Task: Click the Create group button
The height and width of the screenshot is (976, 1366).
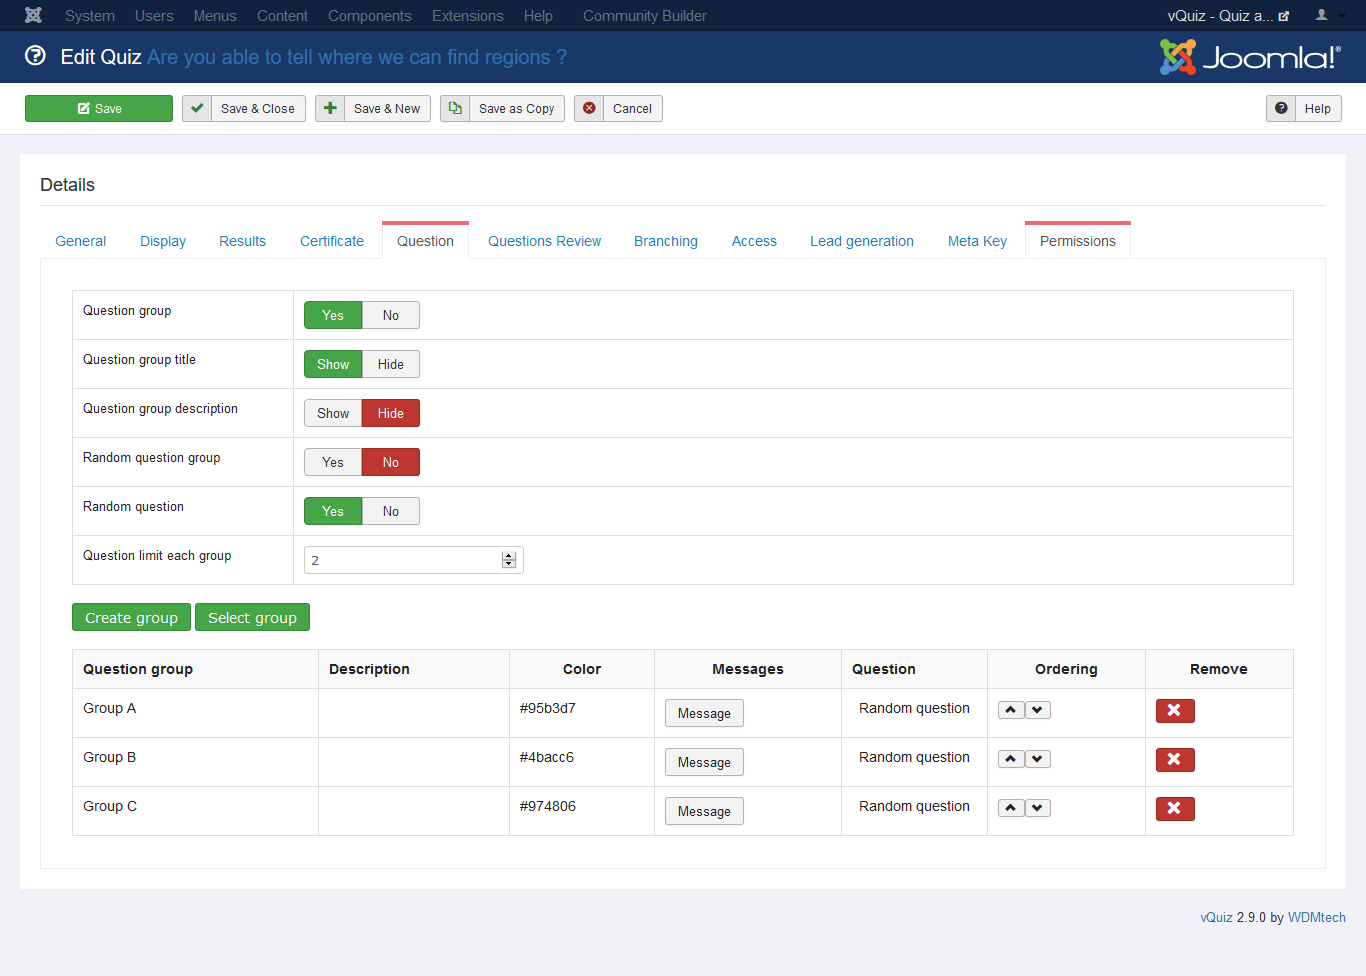Action: [131, 618]
